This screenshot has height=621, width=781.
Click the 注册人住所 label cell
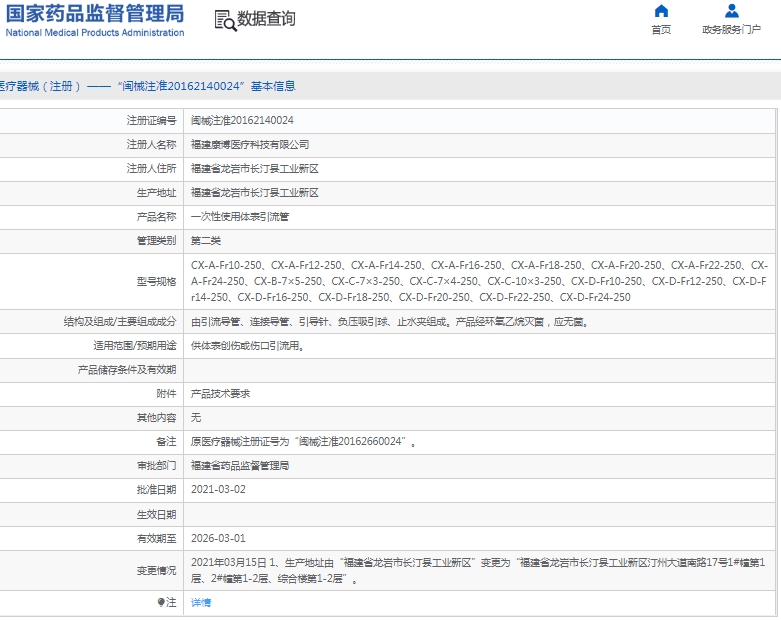click(x=151, y=169)
